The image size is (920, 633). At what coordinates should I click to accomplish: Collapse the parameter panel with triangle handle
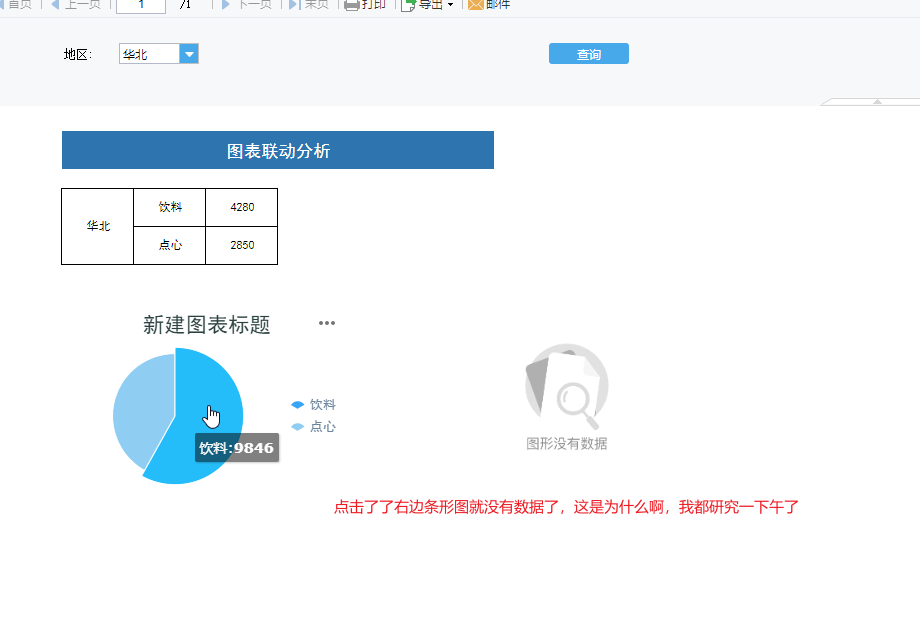point(877,102)
